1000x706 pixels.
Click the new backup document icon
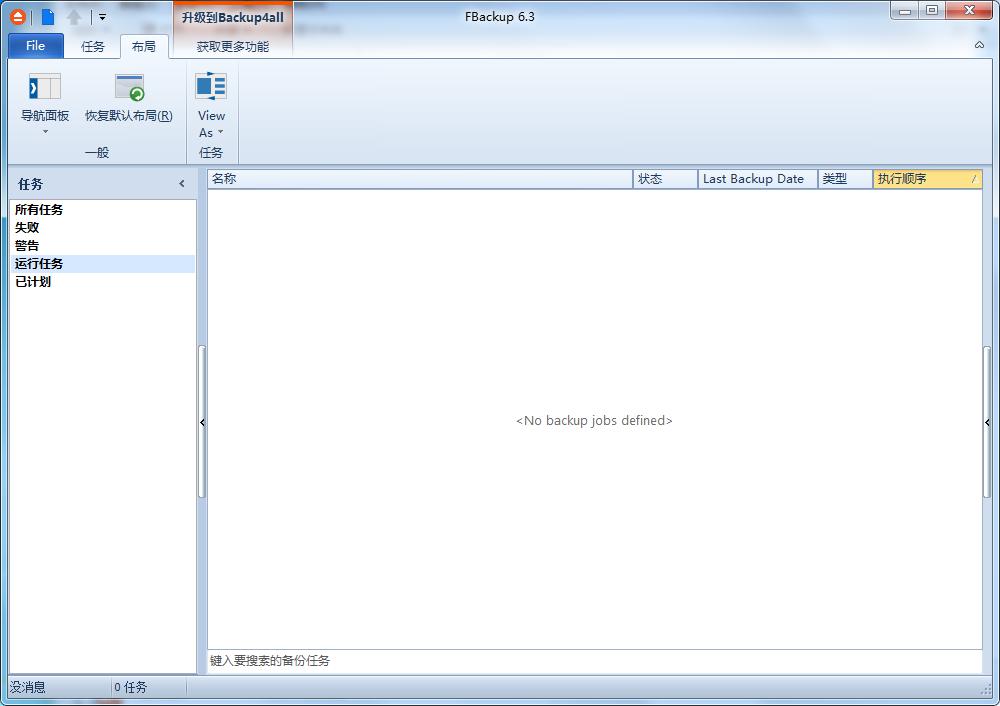(47, 17)
